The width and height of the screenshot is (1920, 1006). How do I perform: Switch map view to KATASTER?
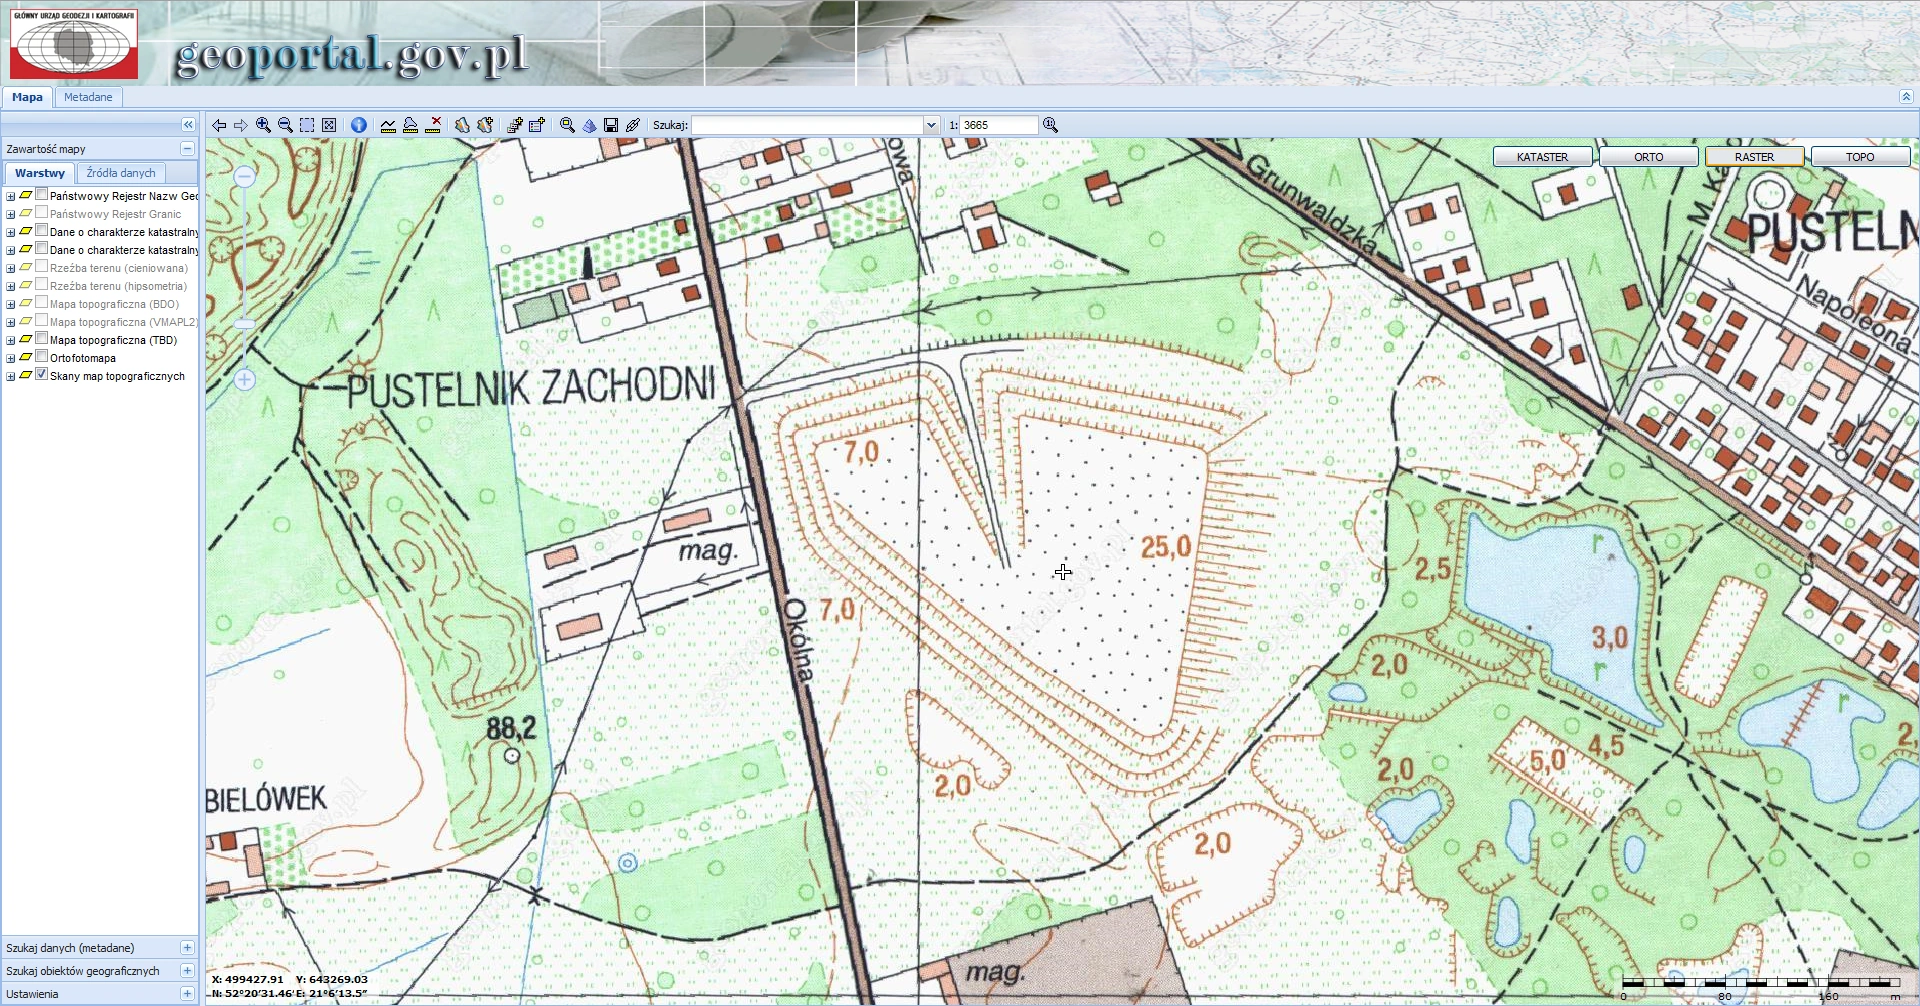pos(1543,157)
